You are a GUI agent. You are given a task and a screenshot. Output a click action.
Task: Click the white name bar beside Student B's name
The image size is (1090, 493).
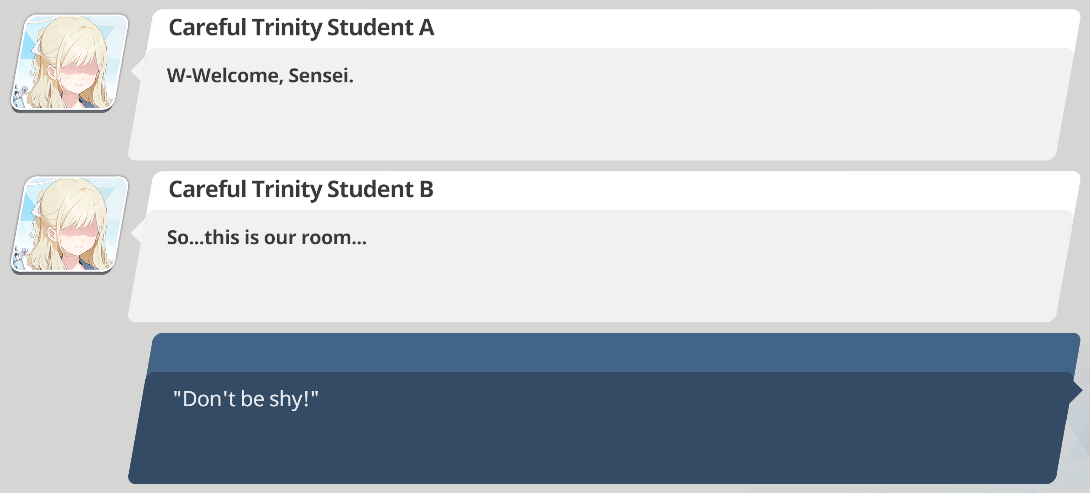coord(750,190)
